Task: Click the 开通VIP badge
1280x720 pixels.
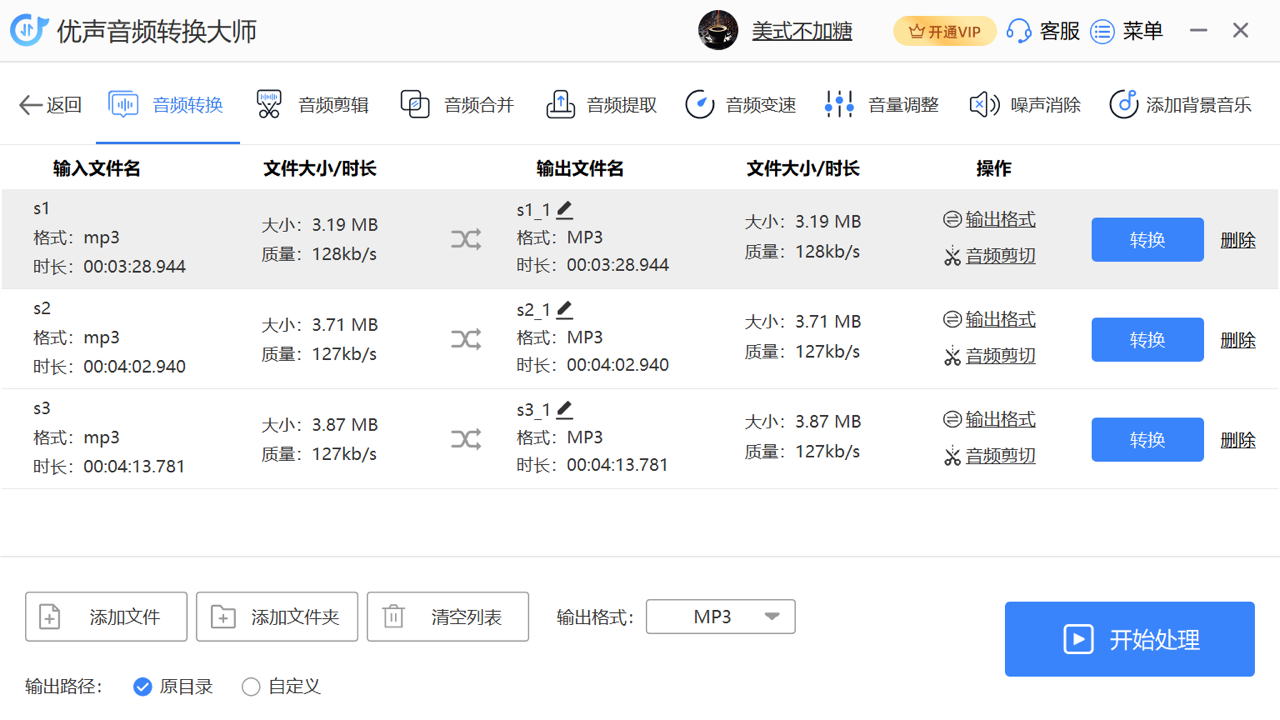Action: (x=944, y=31)
